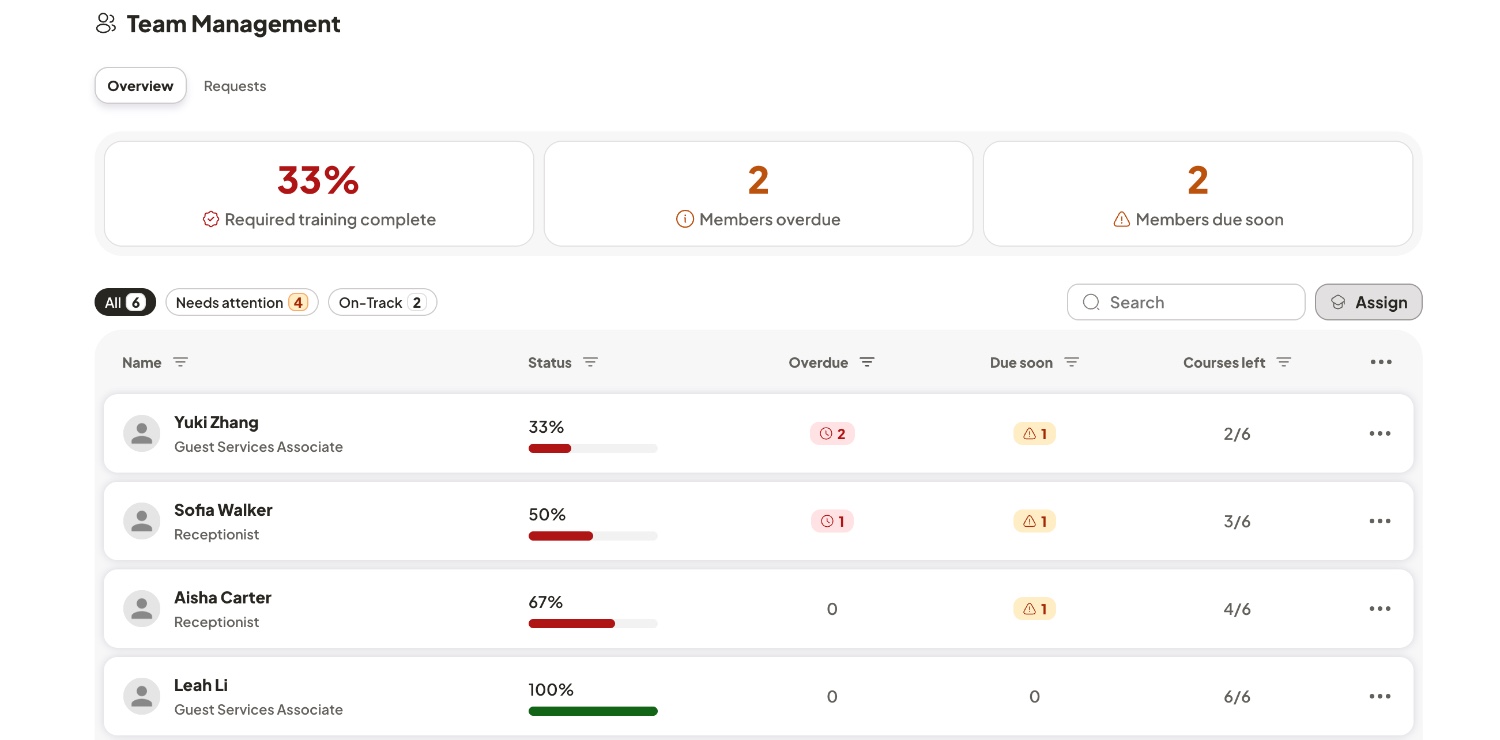
Task: Open table header more options menu
Action: [1381, 362]
